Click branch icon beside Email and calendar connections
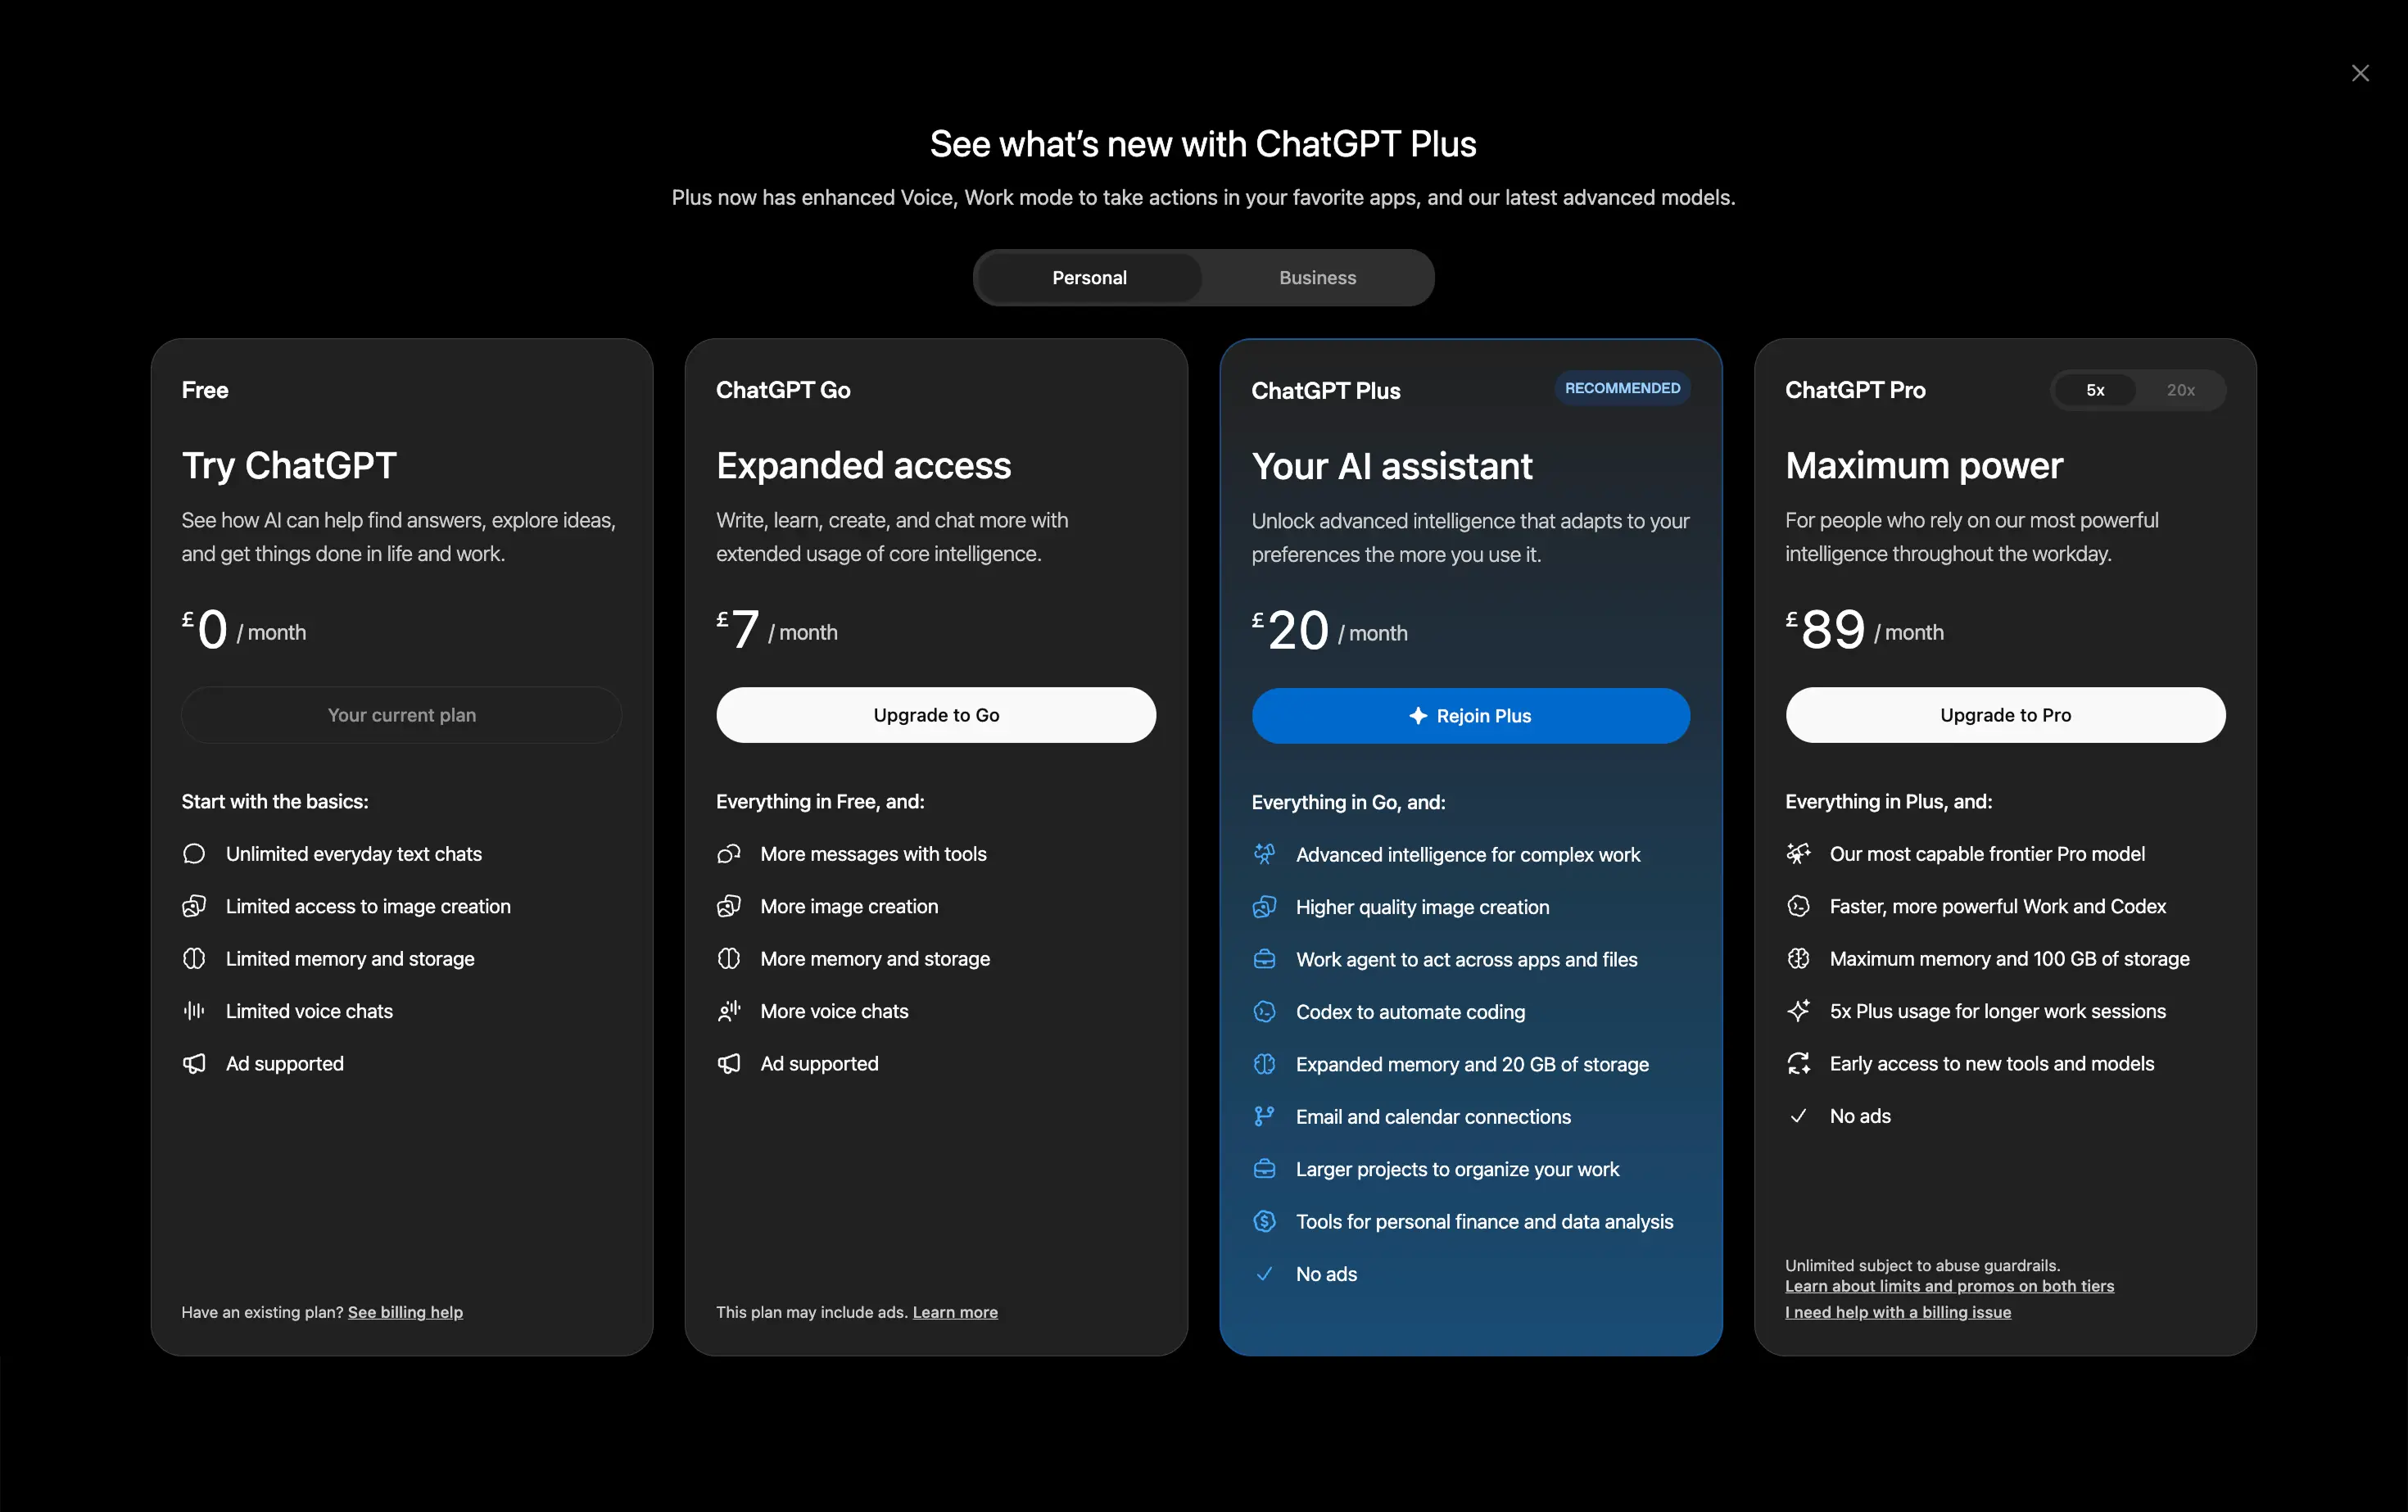 pos(1264,1117)
